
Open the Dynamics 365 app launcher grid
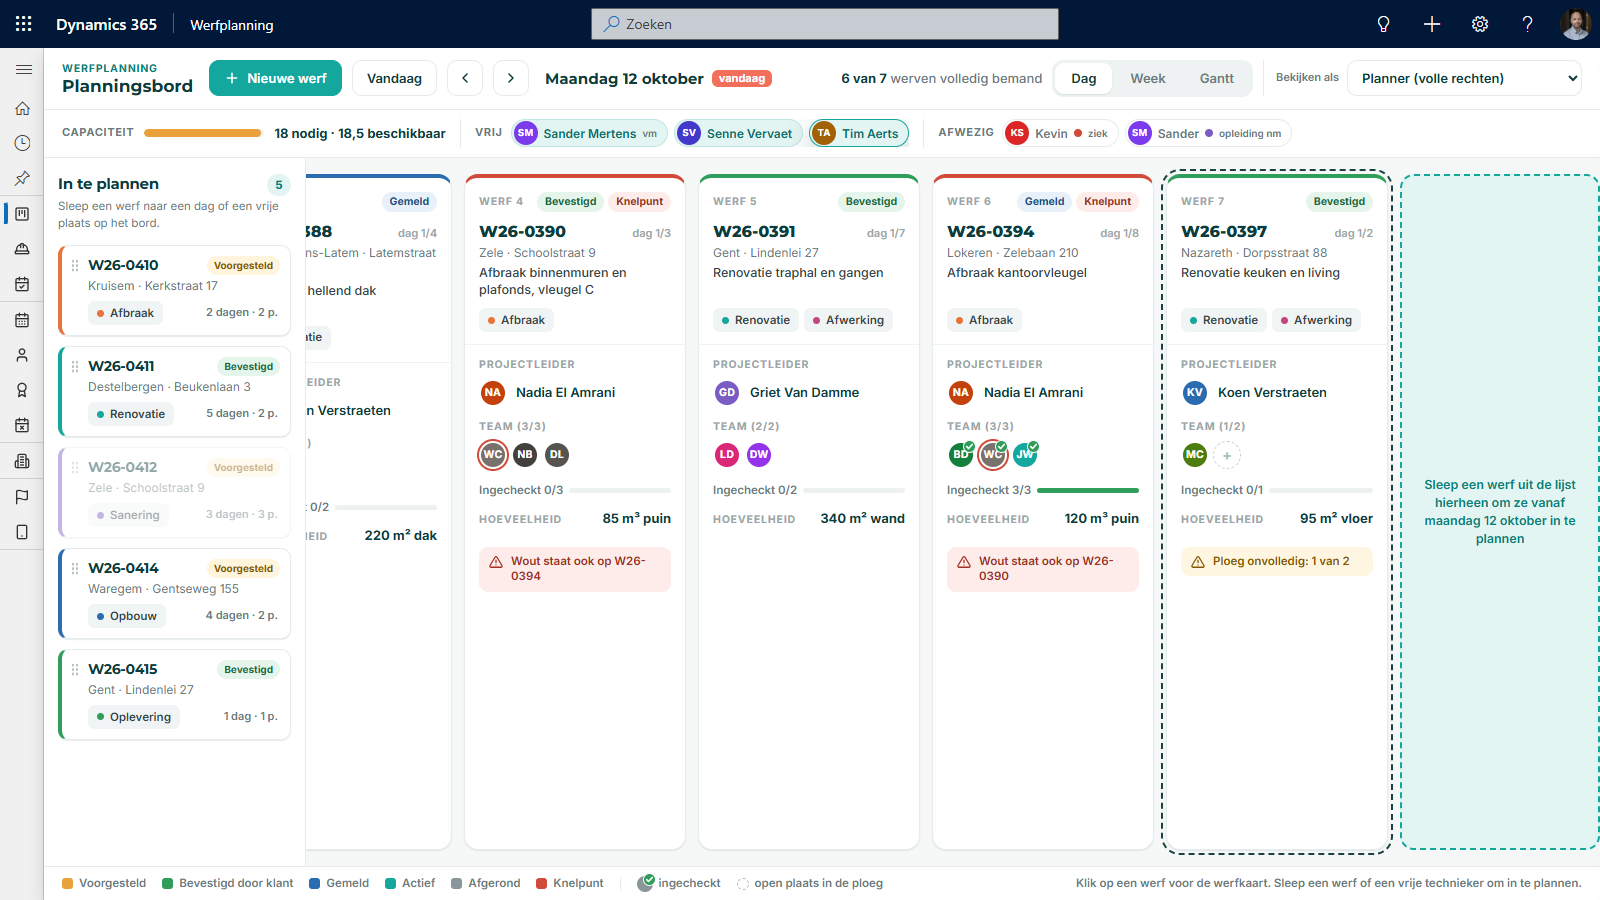24,24
